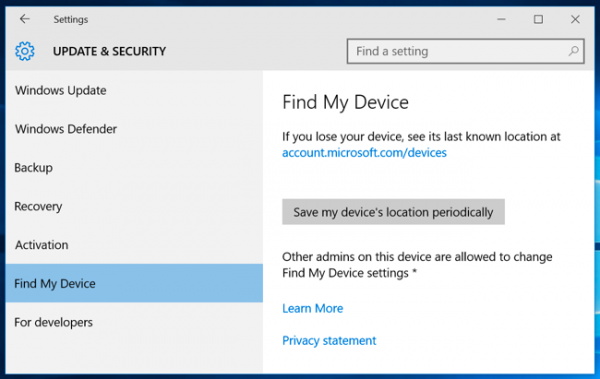Close the Settings window

click(575, 19)
